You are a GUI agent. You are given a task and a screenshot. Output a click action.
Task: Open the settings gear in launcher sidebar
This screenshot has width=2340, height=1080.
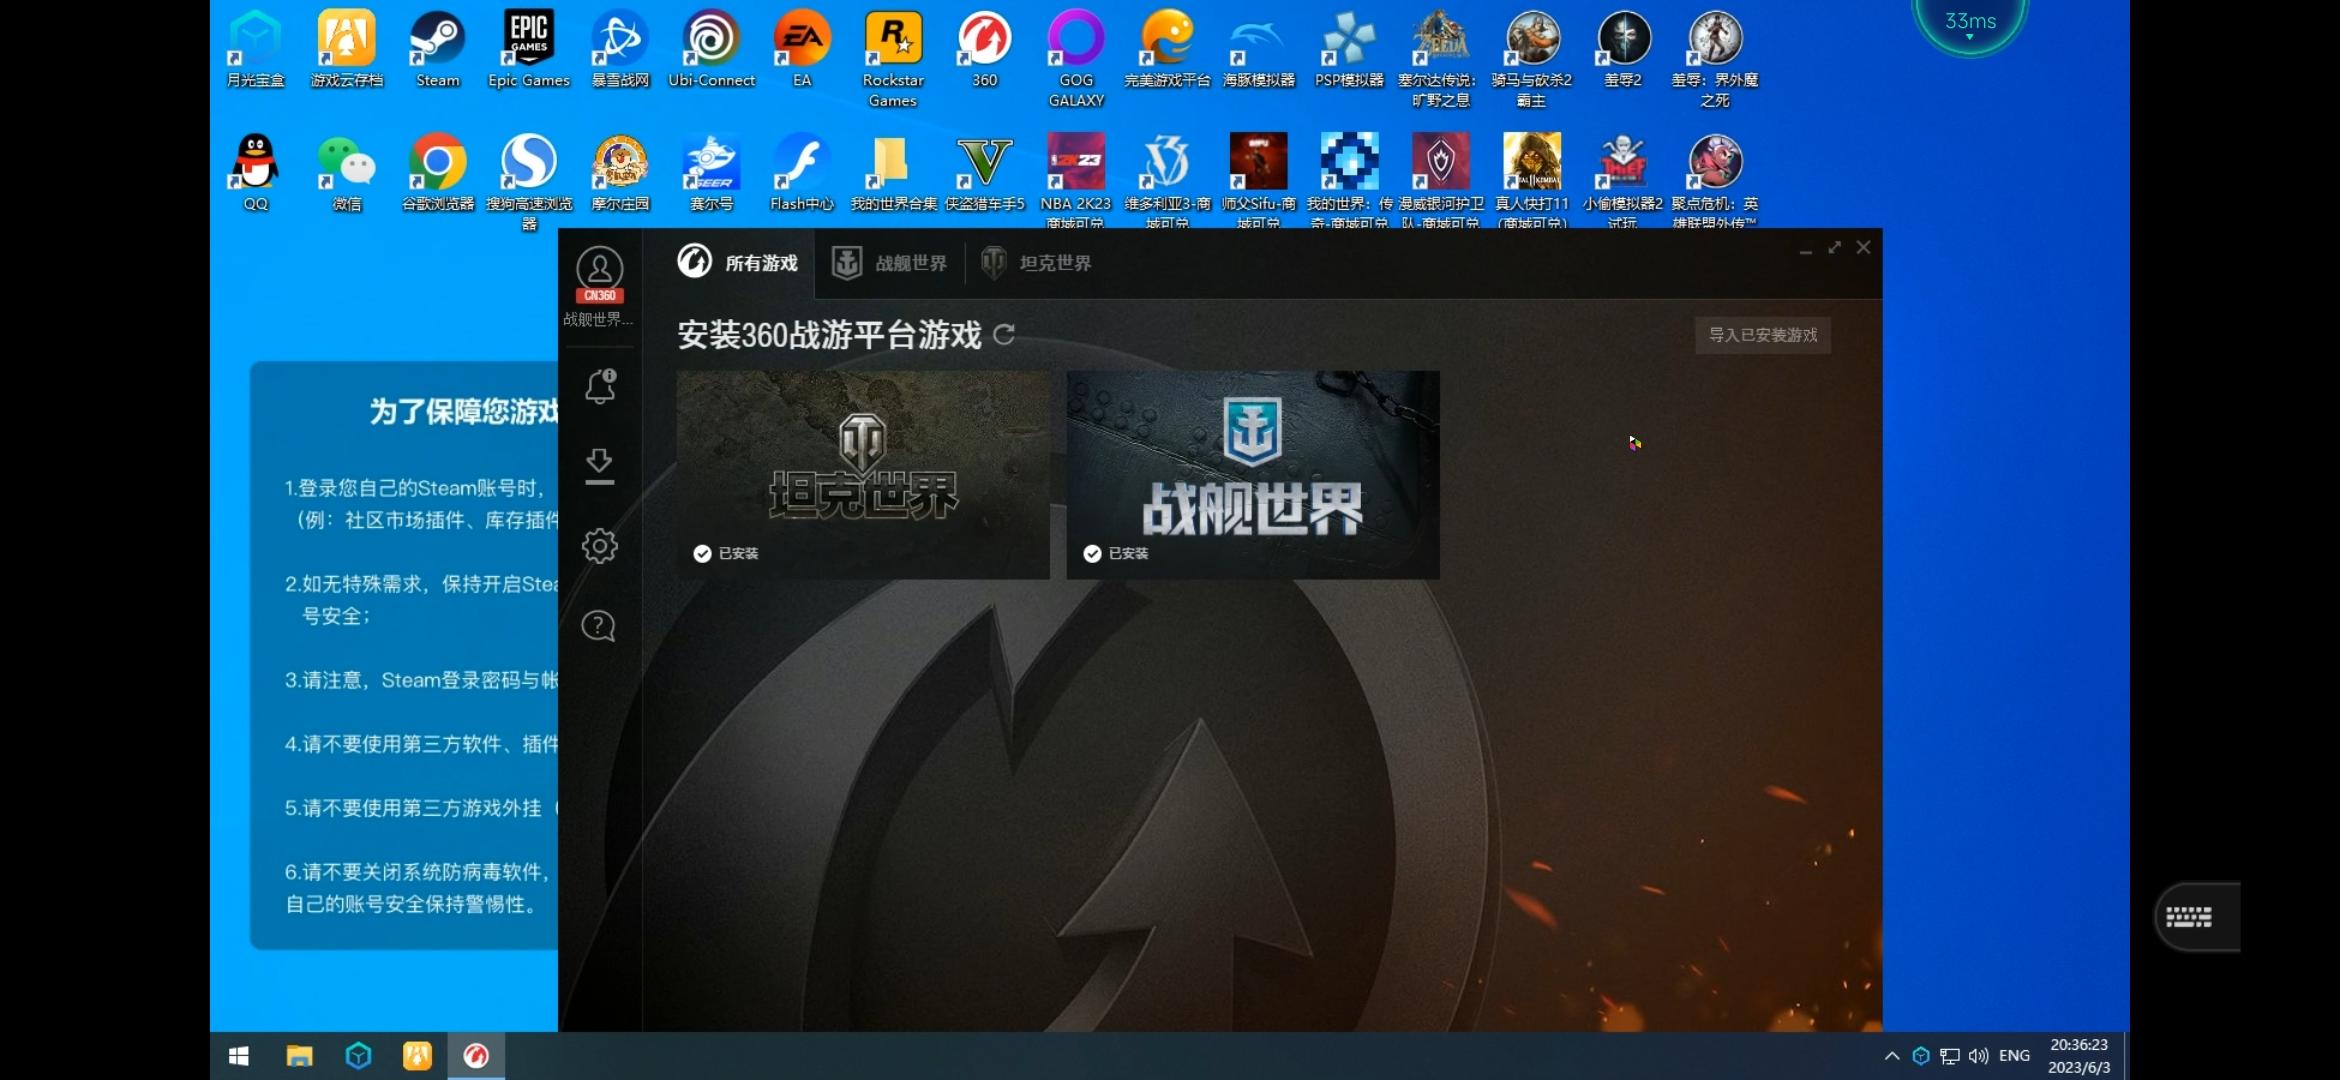[599, 546]
